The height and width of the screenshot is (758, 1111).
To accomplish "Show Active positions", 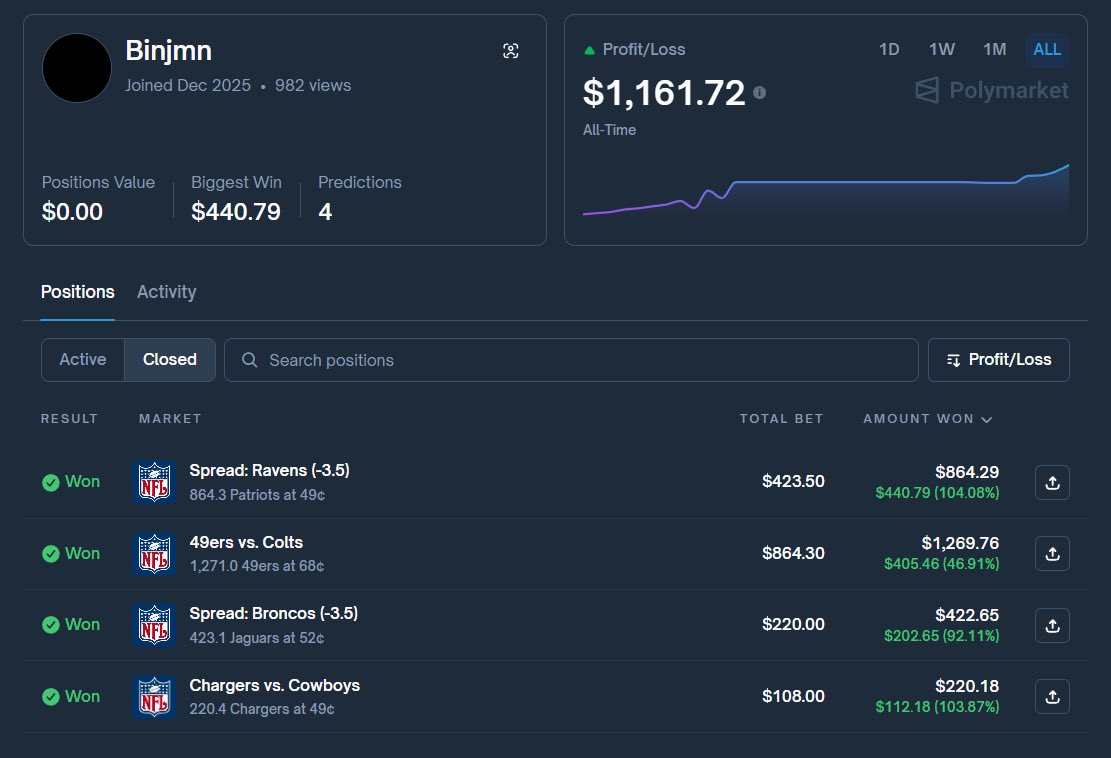I will [x=83, y=360].
